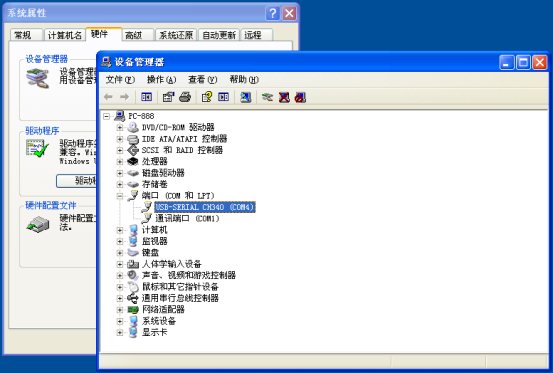The image size is (553, 373).
Task: Select the 声音、视频和游戏控制器 label
Action: tap(189, 275)
